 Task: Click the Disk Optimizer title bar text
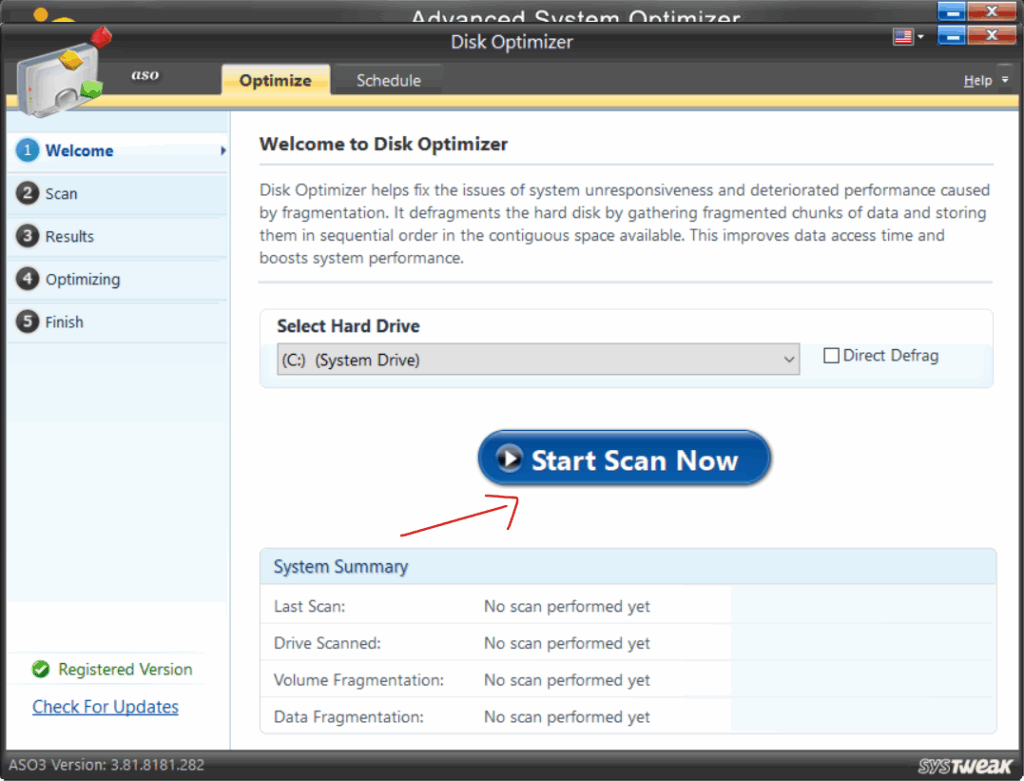pos(512,42)
